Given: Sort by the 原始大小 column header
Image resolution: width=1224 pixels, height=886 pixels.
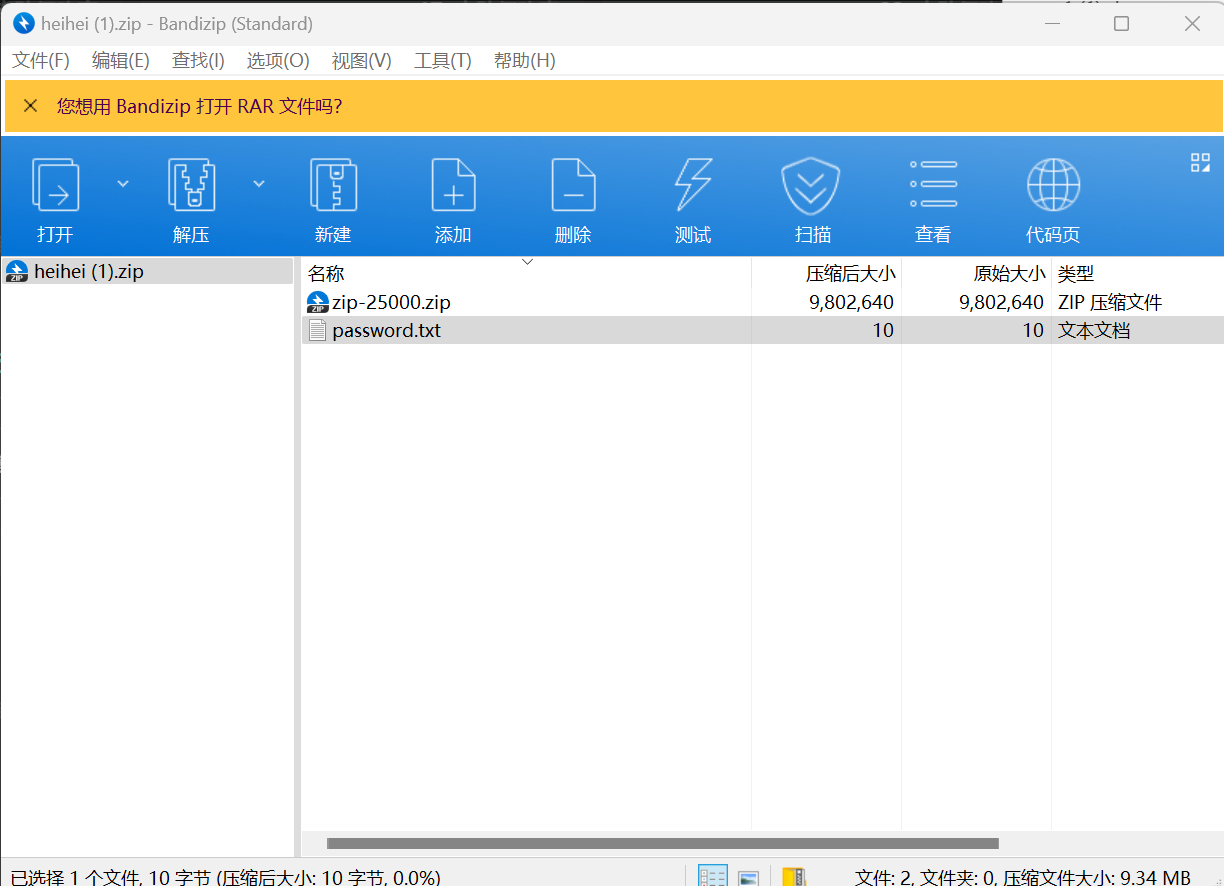Looking at the screenshot, I should (1009, 273).
